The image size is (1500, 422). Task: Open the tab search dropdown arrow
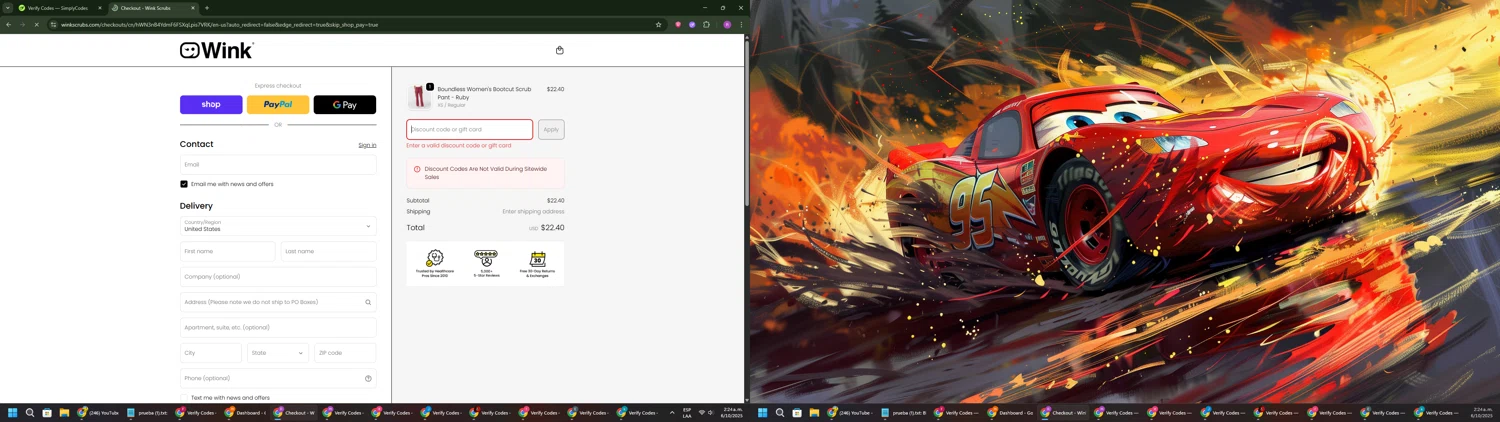point(8,8)
